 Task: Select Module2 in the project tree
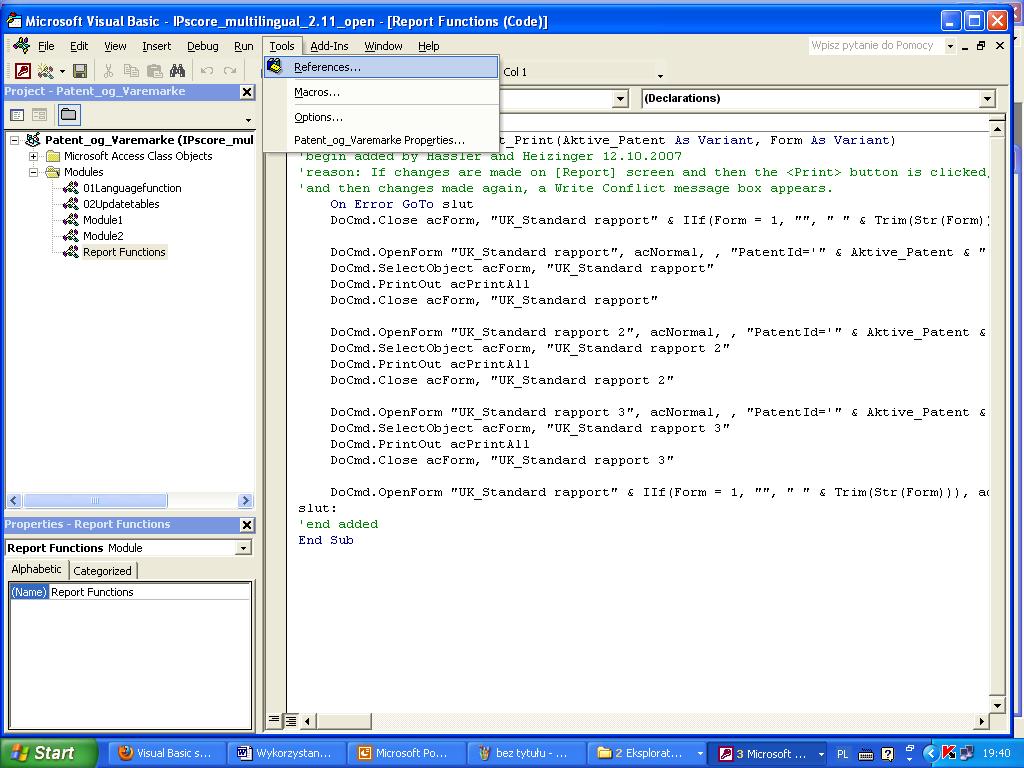tap(103, 236)
